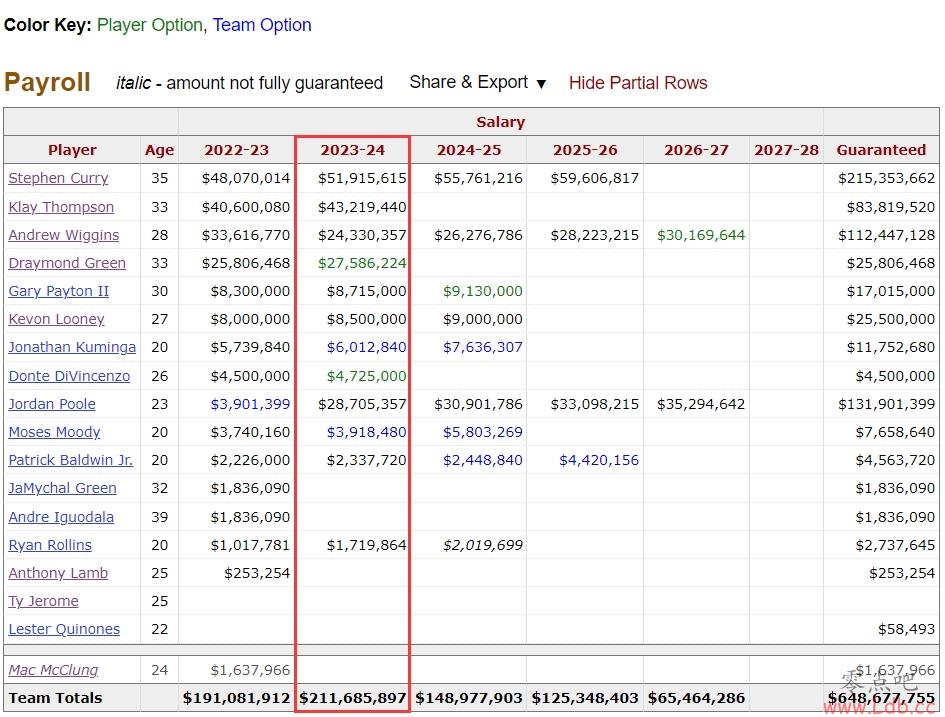Viewport: 945px width, 717px height.
Task: Open Patrick Baldwin Jr. player link
Action: coord(71,460)
